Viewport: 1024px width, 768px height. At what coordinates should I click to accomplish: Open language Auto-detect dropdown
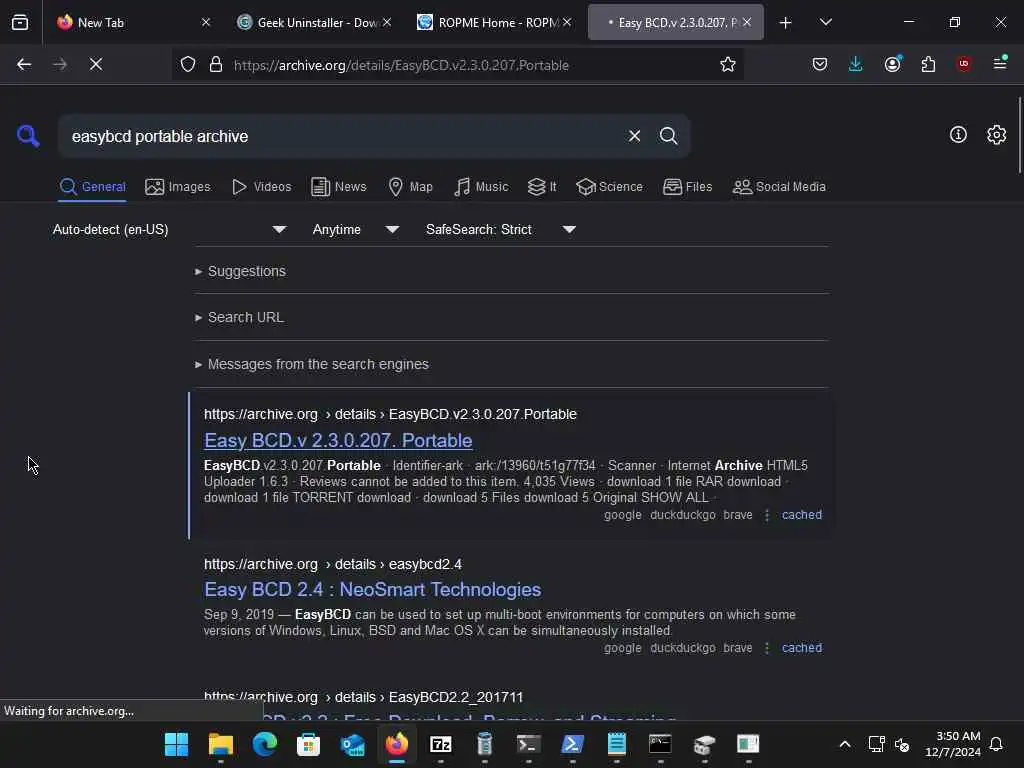(x=170, y=229)
